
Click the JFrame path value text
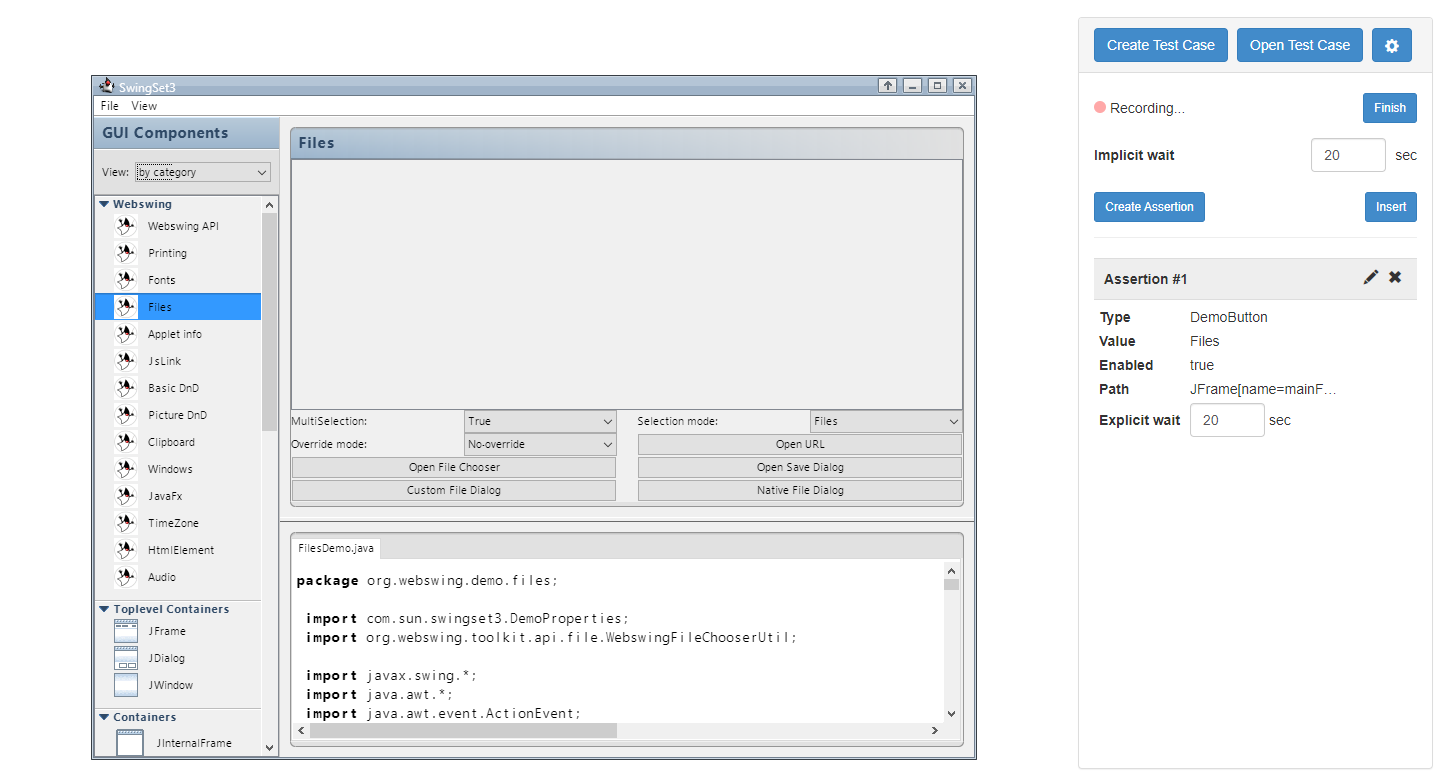1263,389
